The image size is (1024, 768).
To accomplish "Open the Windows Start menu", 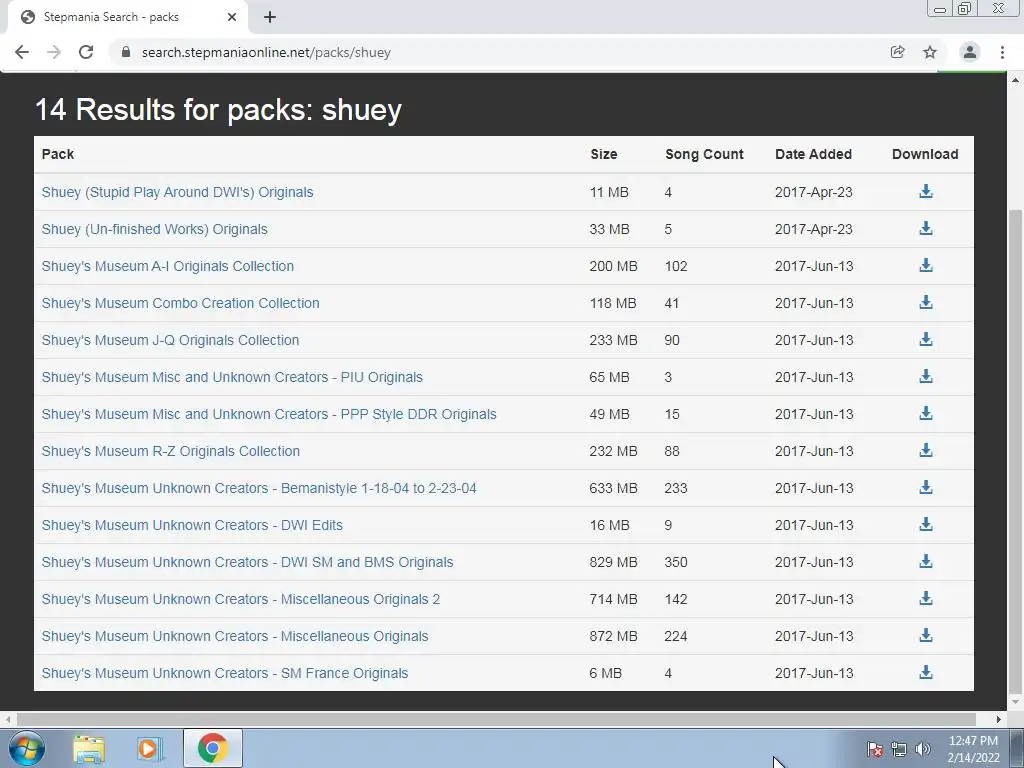I will [x=26, y=748].
